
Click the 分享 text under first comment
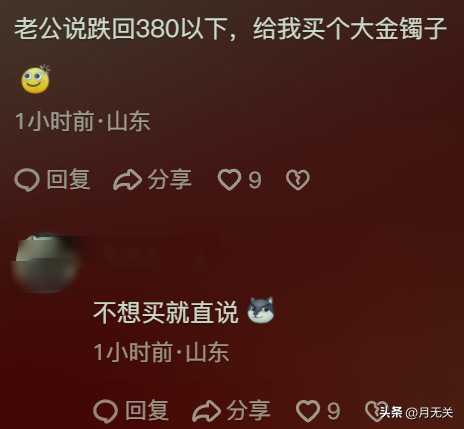[x=170, y=180]
